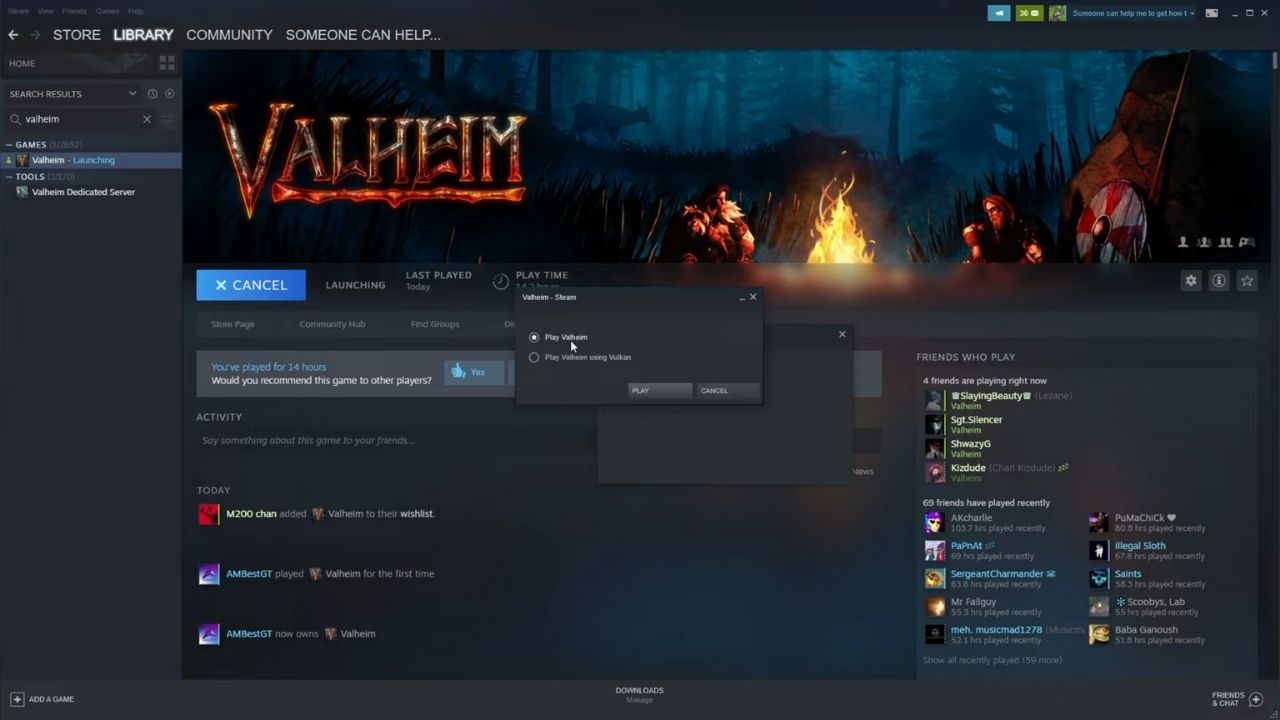Select the Play Valheim radio button
Screen dimensions: 1280x720
(x=534, y=337)
